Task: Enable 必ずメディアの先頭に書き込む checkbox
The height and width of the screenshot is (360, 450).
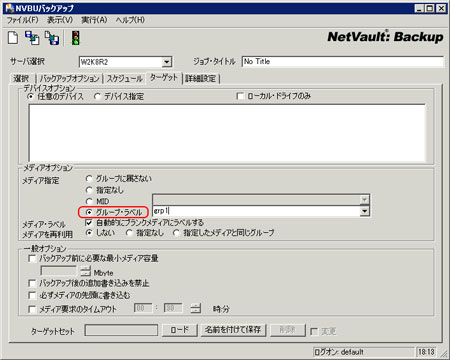Action: coord(32,295)
